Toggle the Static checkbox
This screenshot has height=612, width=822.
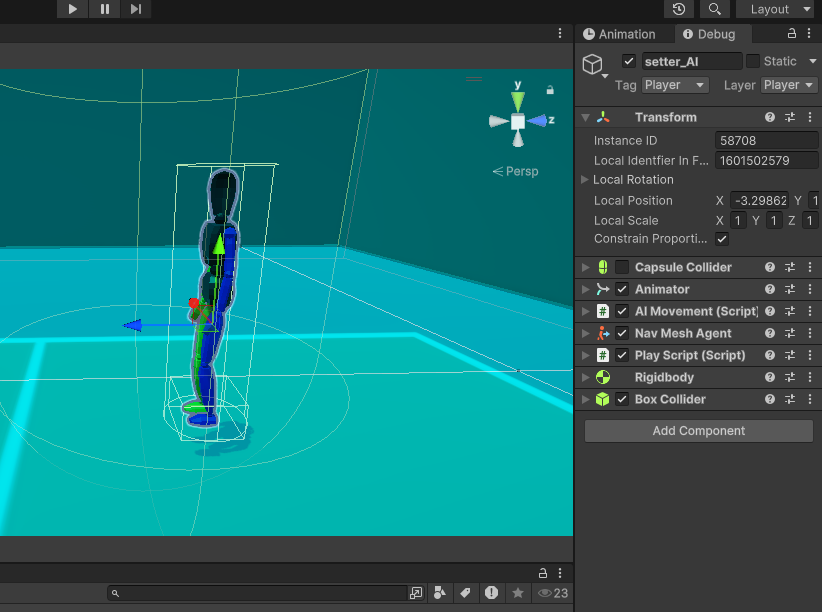point(753,61)
